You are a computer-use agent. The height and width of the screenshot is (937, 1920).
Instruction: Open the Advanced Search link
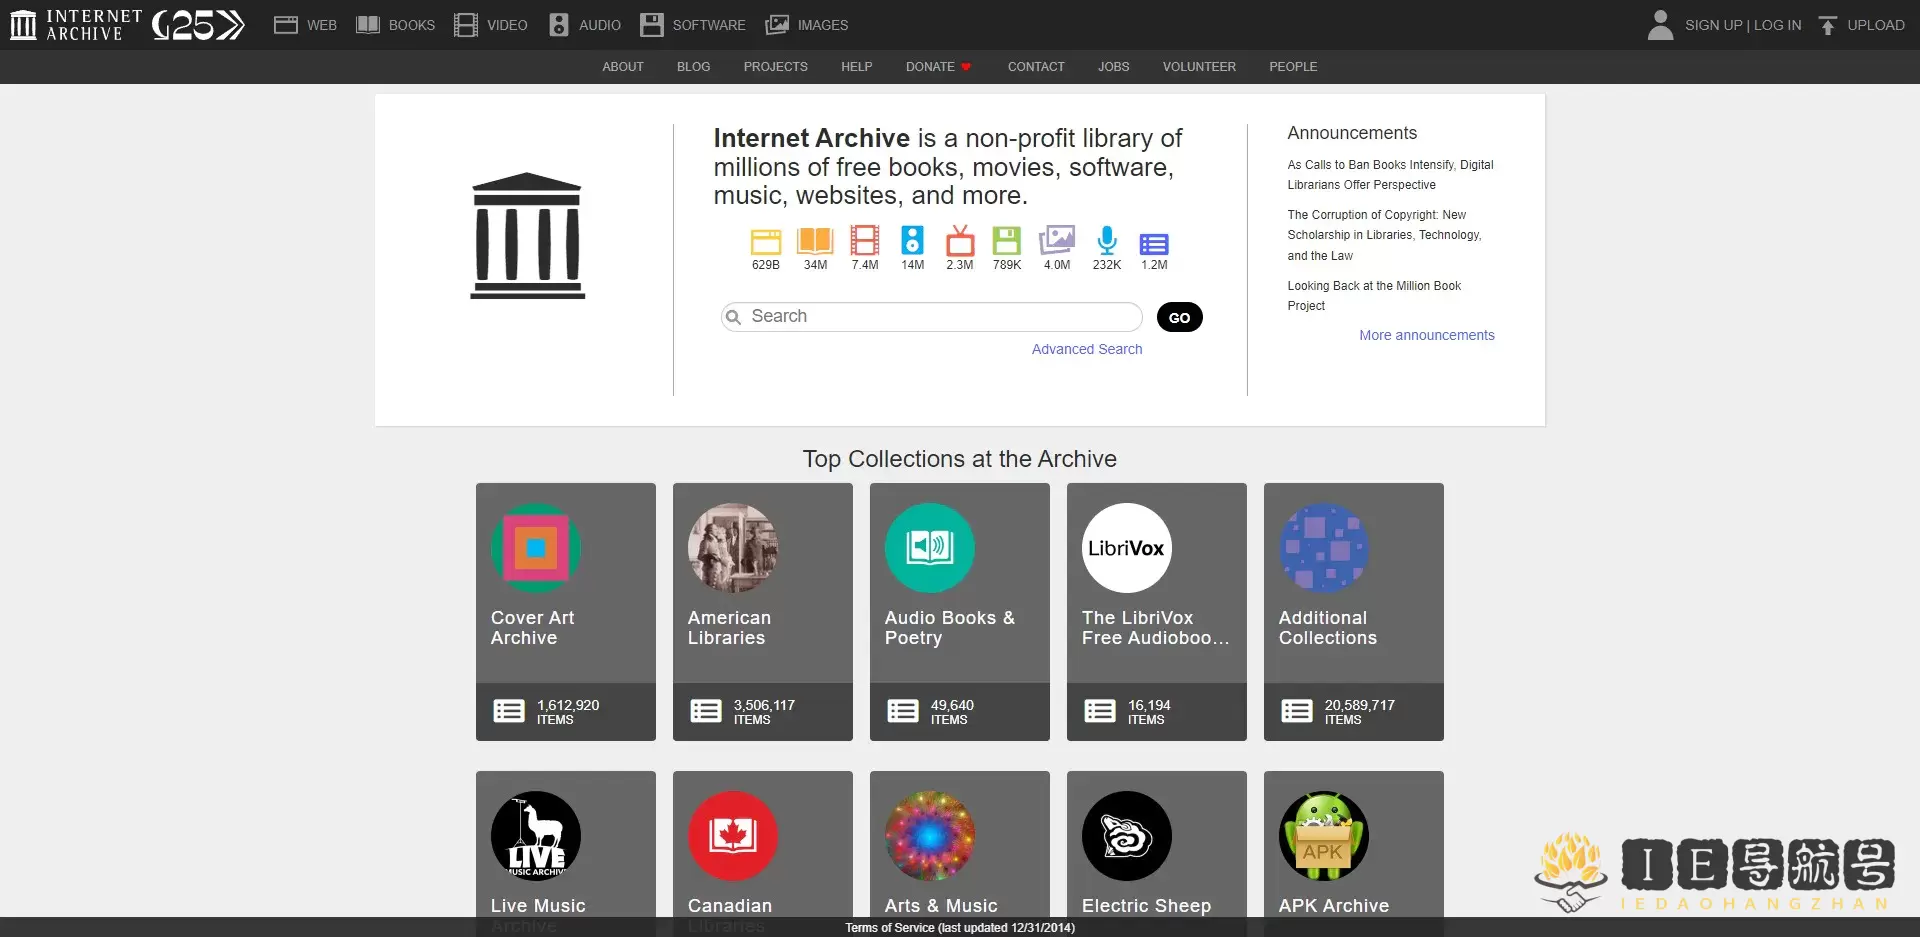(x=1086, y=349)
